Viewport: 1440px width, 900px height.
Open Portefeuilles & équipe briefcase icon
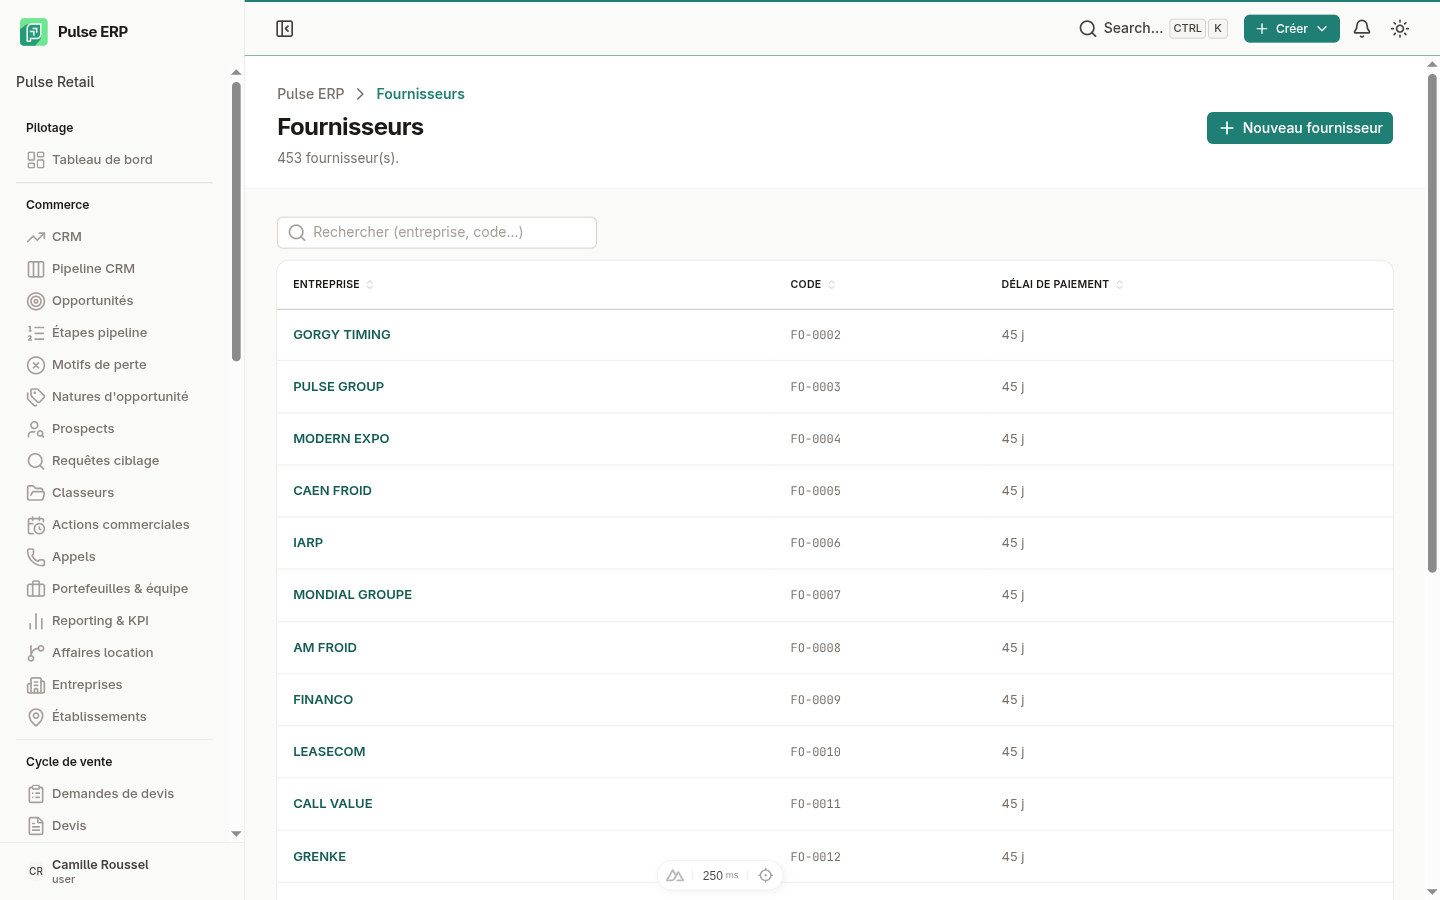[x=36, y=589]
